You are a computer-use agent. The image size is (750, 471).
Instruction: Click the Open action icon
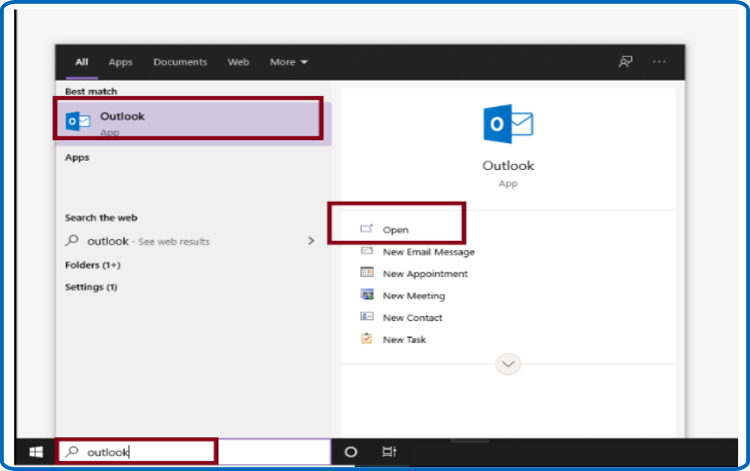(x=366, y=229)
